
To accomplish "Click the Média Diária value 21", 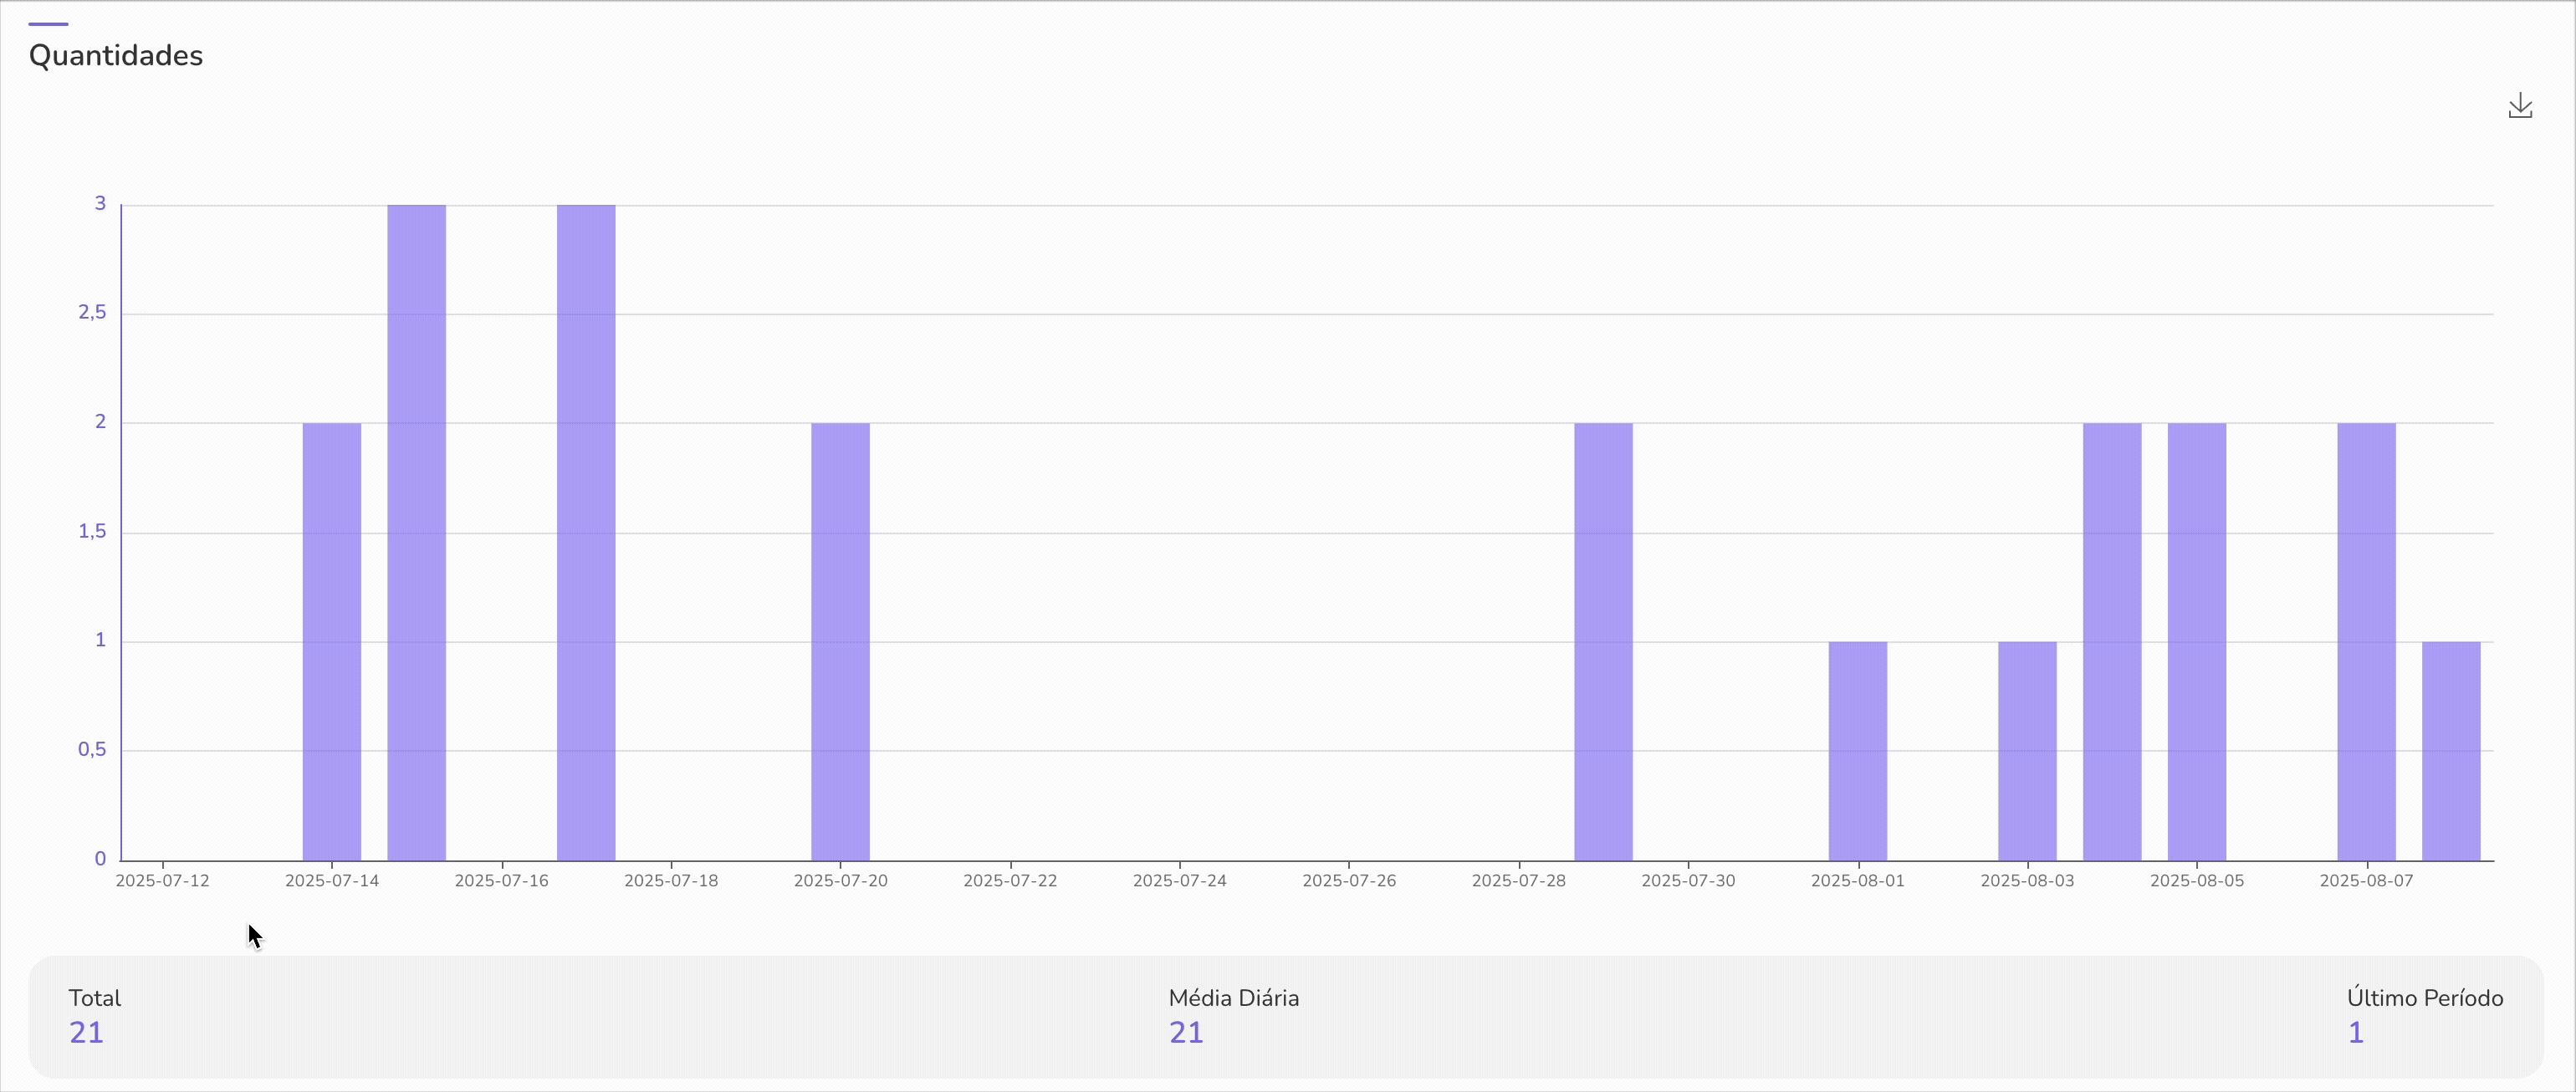I will [x=1186, y=1033].
